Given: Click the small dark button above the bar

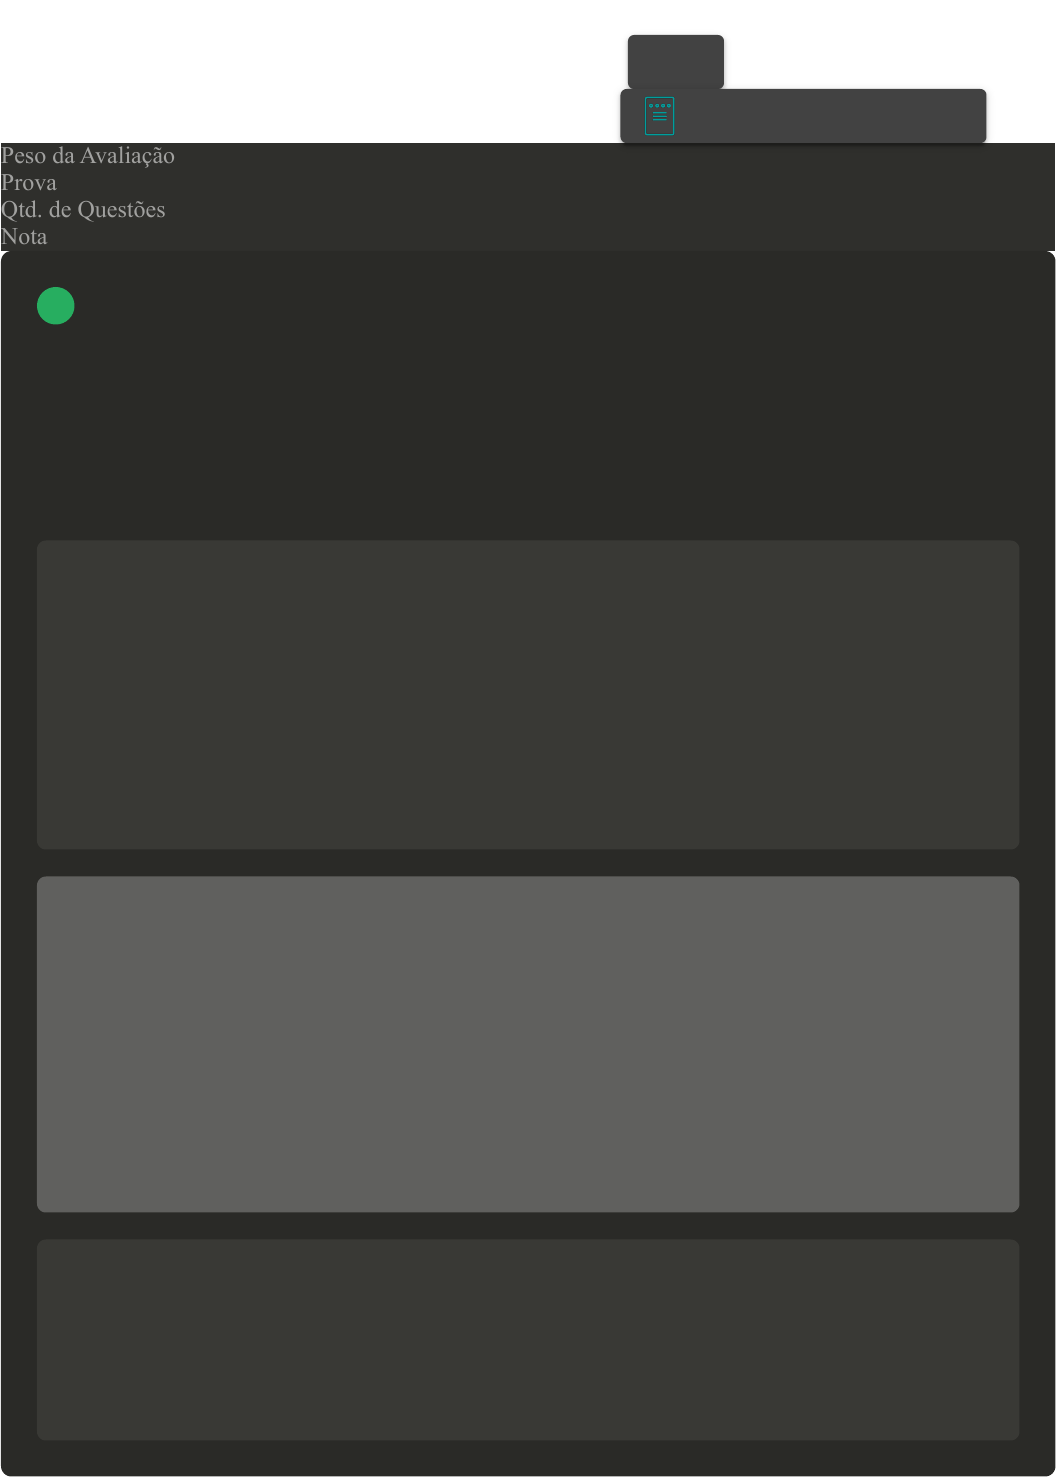Looking at the screenshot, I should point(676,62).
